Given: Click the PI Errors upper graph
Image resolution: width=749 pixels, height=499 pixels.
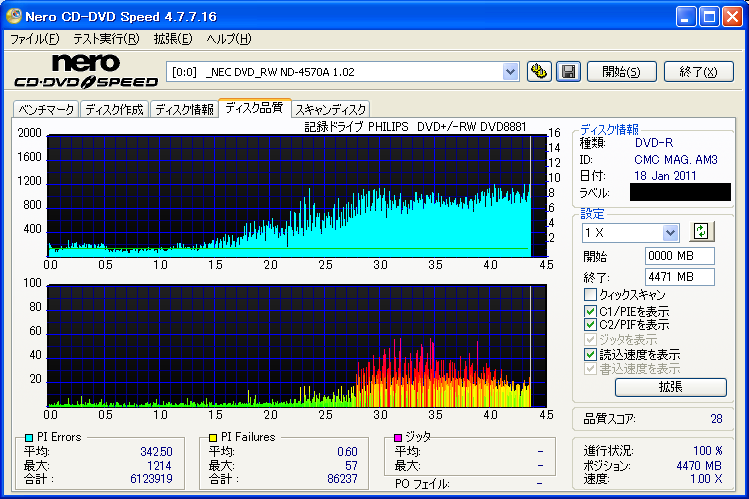Looking at the screenshot, I should pyautogui.click(x=297, y=196).
